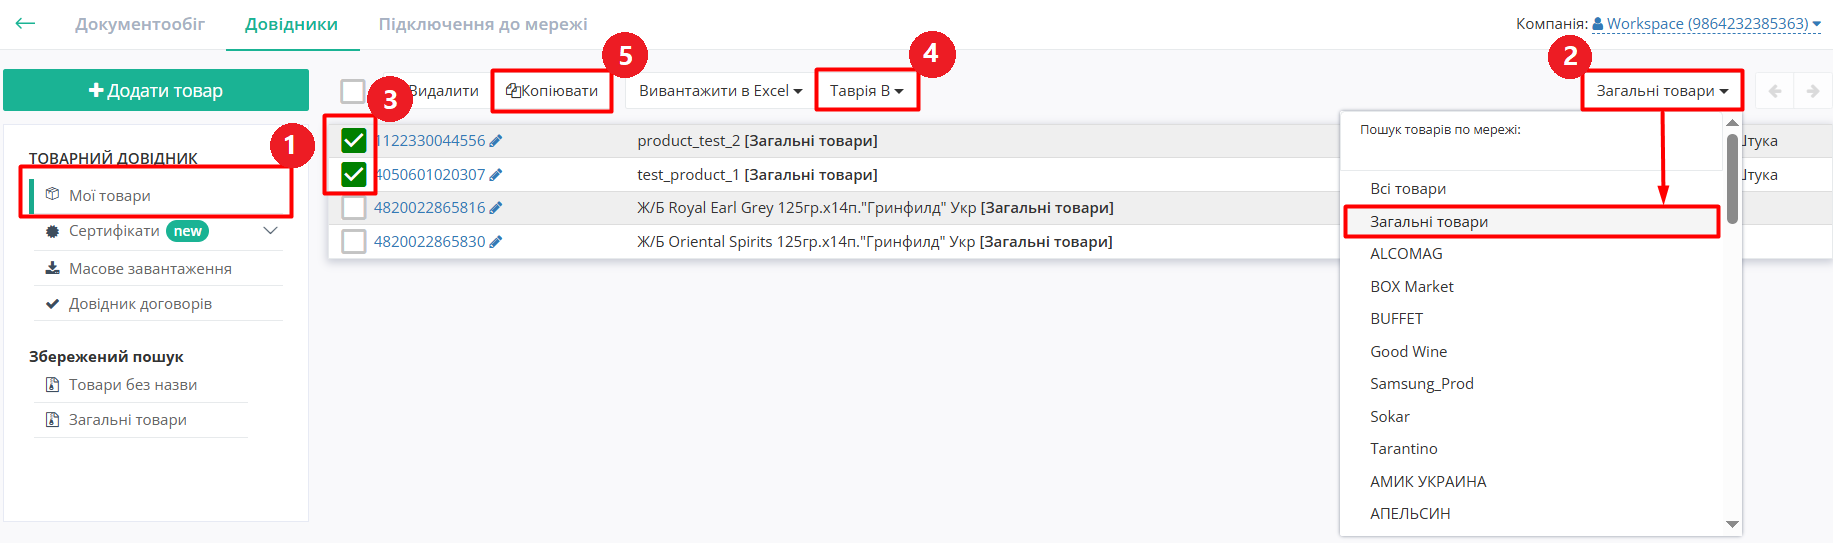Open Сертифікати sidebar item

[114, 231]
